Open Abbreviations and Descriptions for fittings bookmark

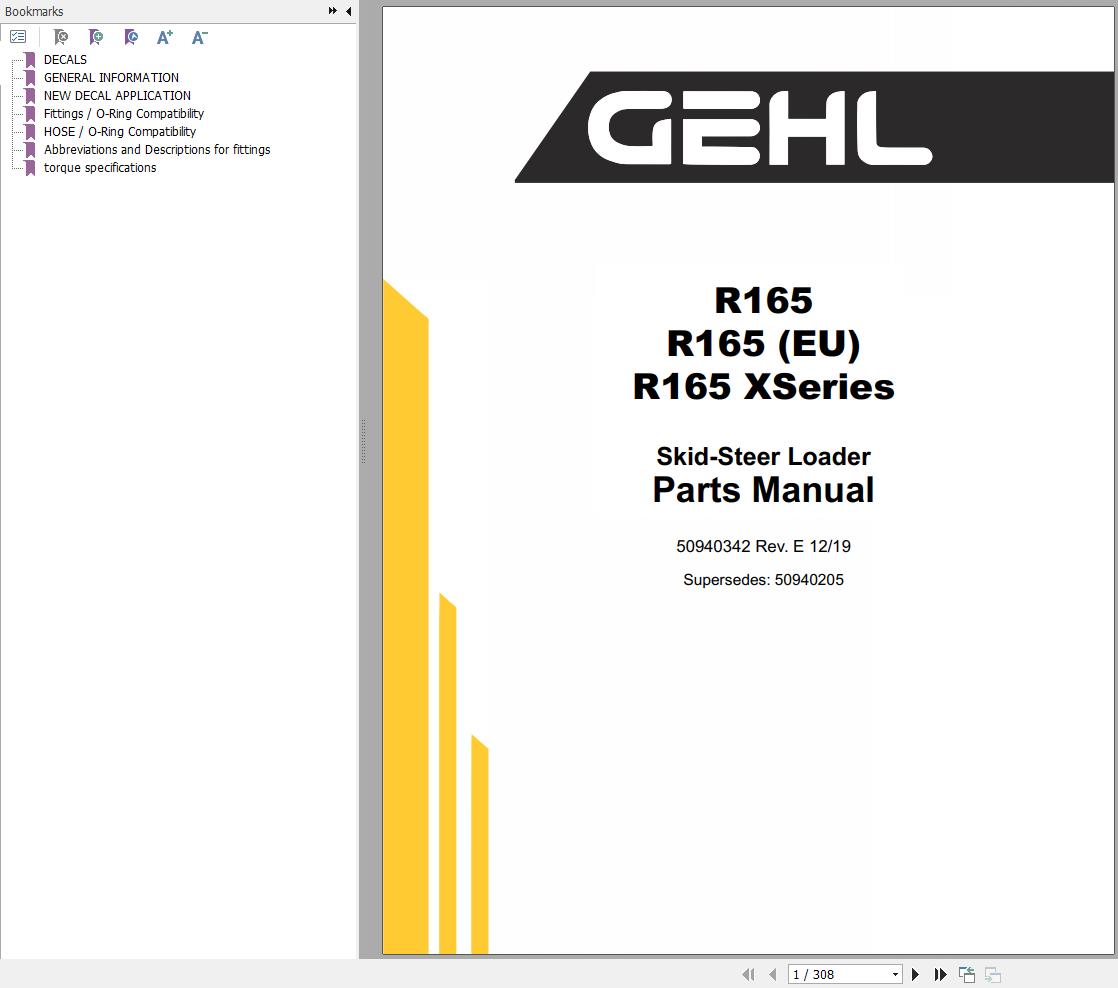click(x=157, y=150)
